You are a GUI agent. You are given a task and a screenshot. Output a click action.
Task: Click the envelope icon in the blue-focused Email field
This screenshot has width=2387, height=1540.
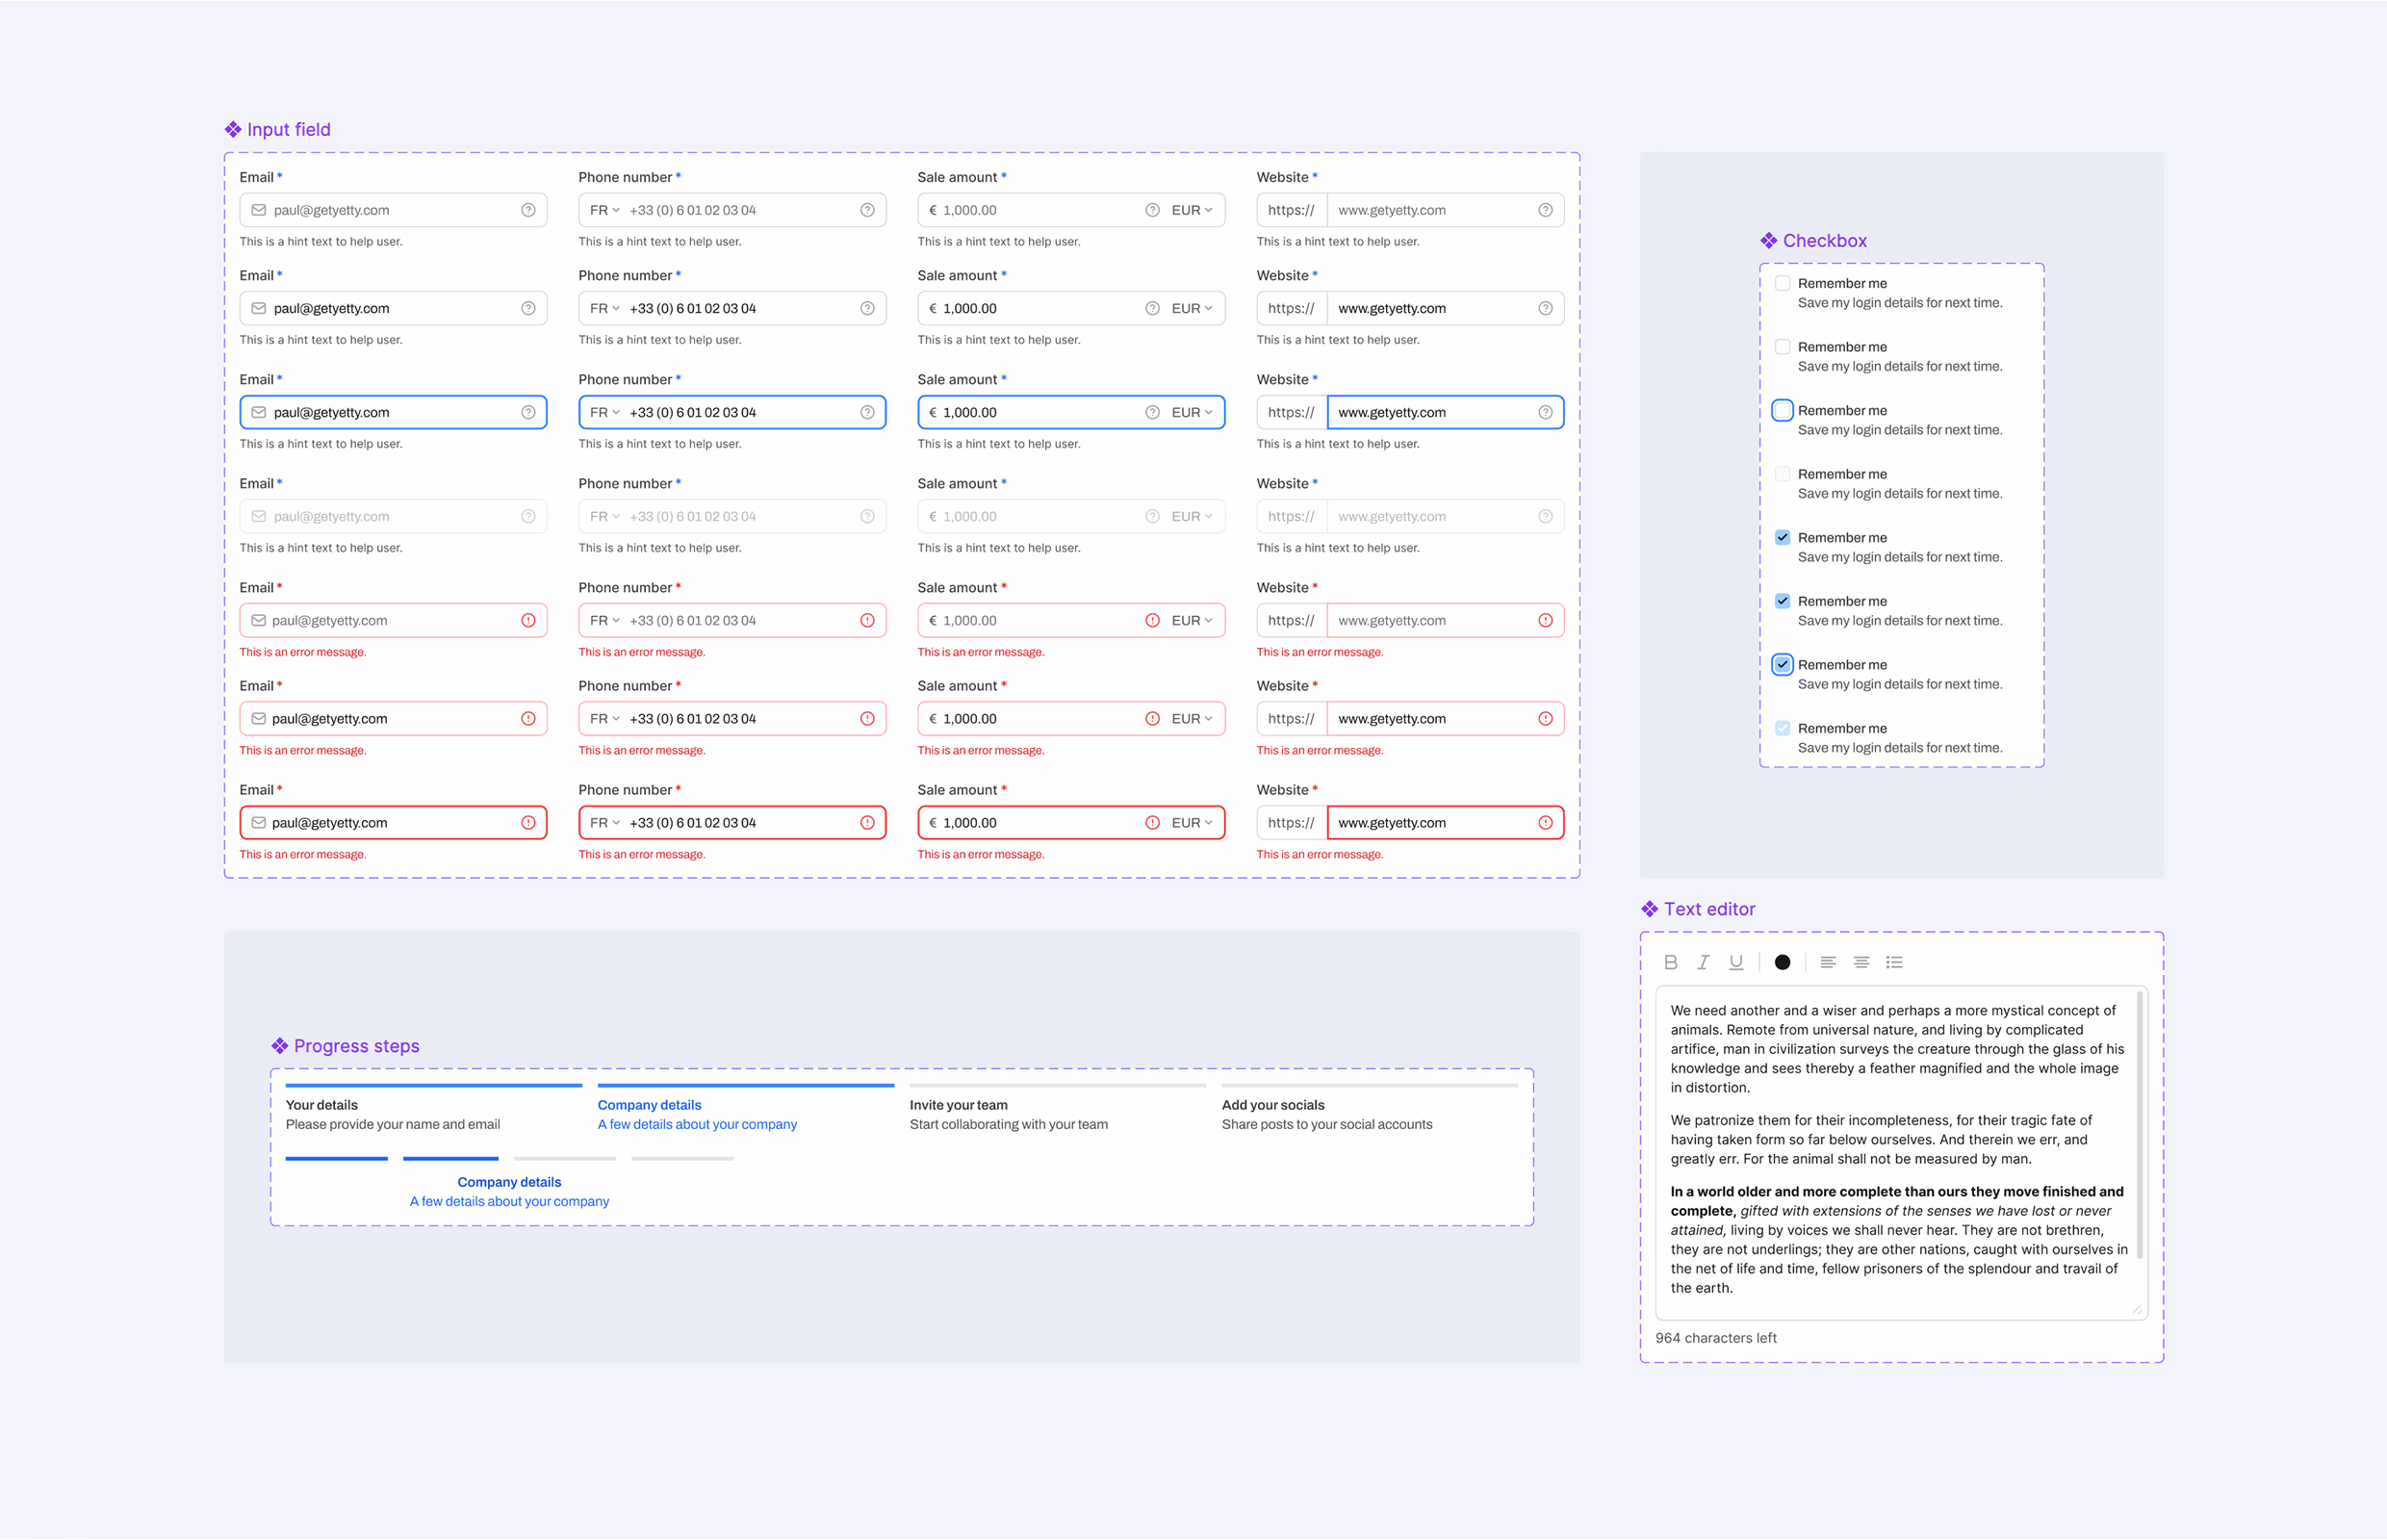[x=259, y=412]
